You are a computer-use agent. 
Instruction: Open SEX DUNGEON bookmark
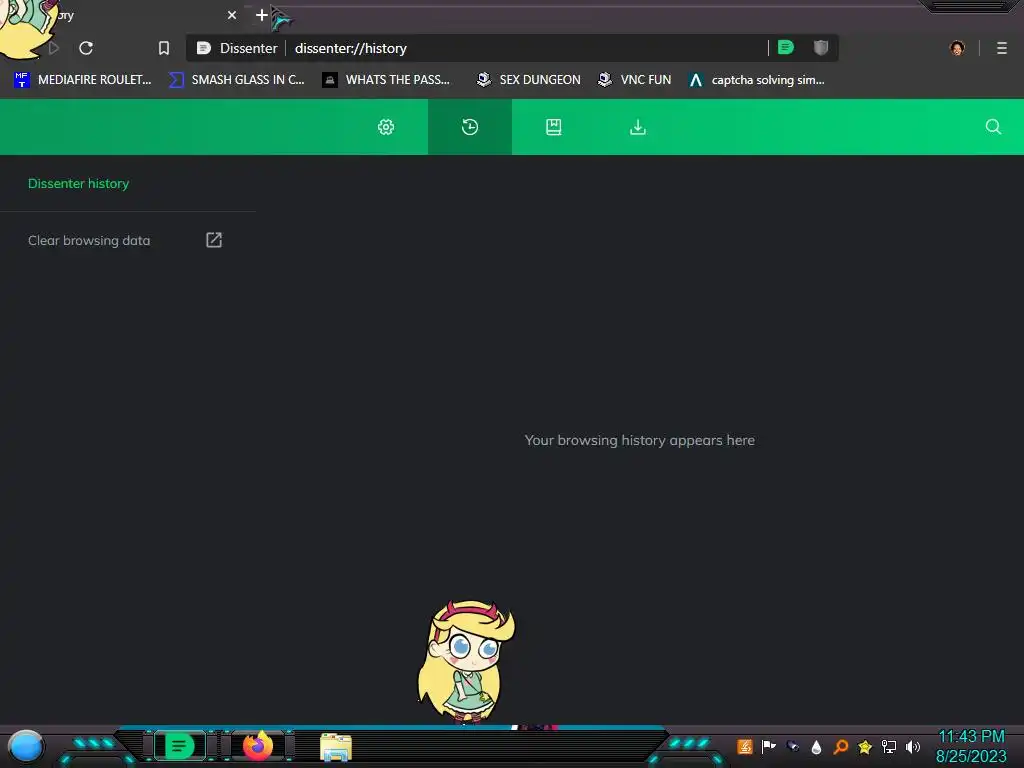(528, 80)
